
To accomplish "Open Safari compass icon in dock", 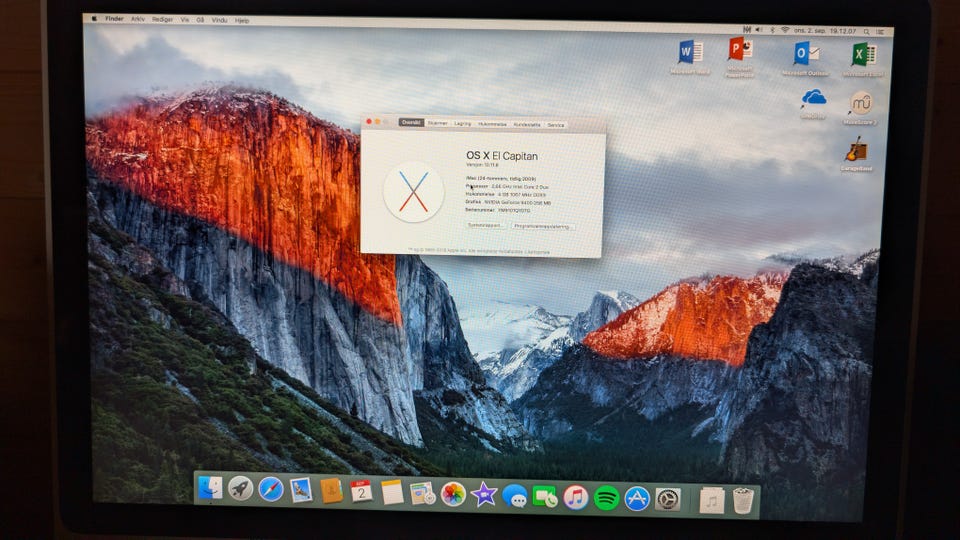I will tap(271, 490).
